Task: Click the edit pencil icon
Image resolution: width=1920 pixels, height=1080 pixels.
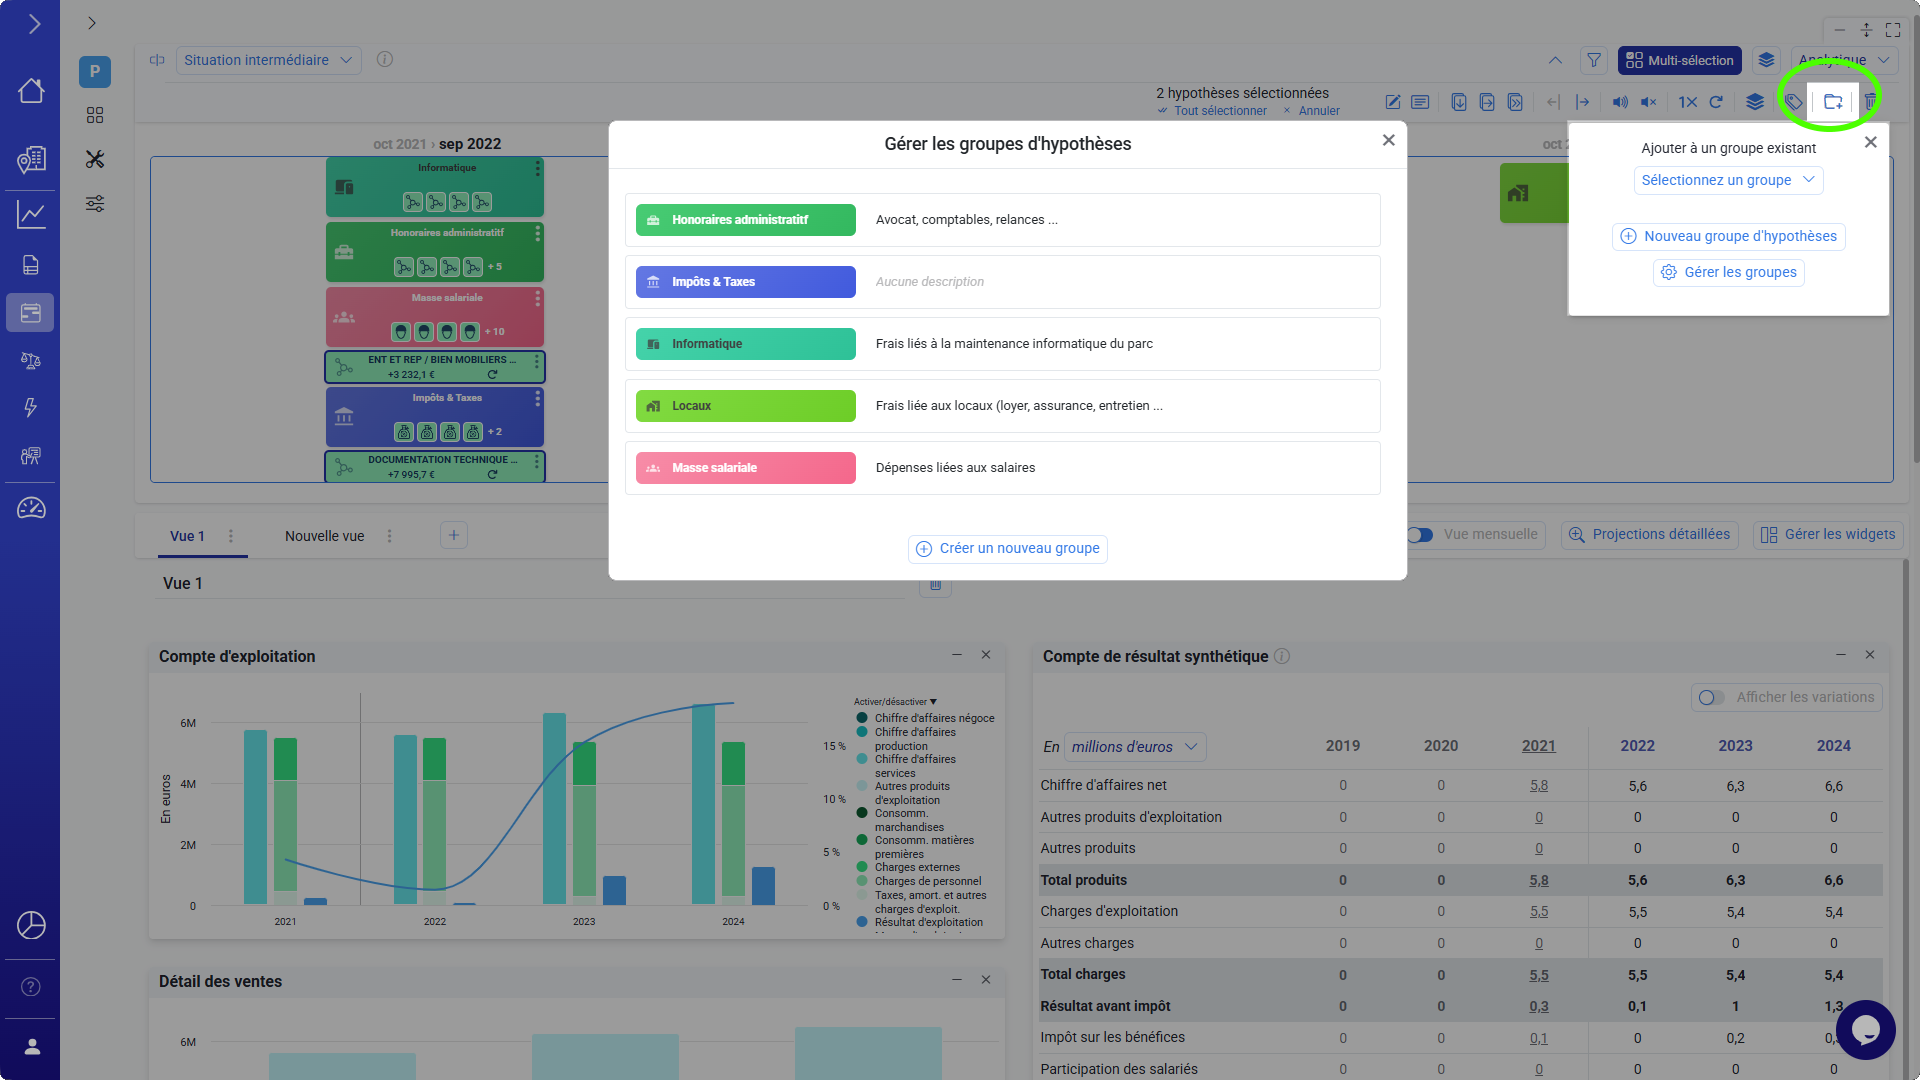Action: (1392, 102)
